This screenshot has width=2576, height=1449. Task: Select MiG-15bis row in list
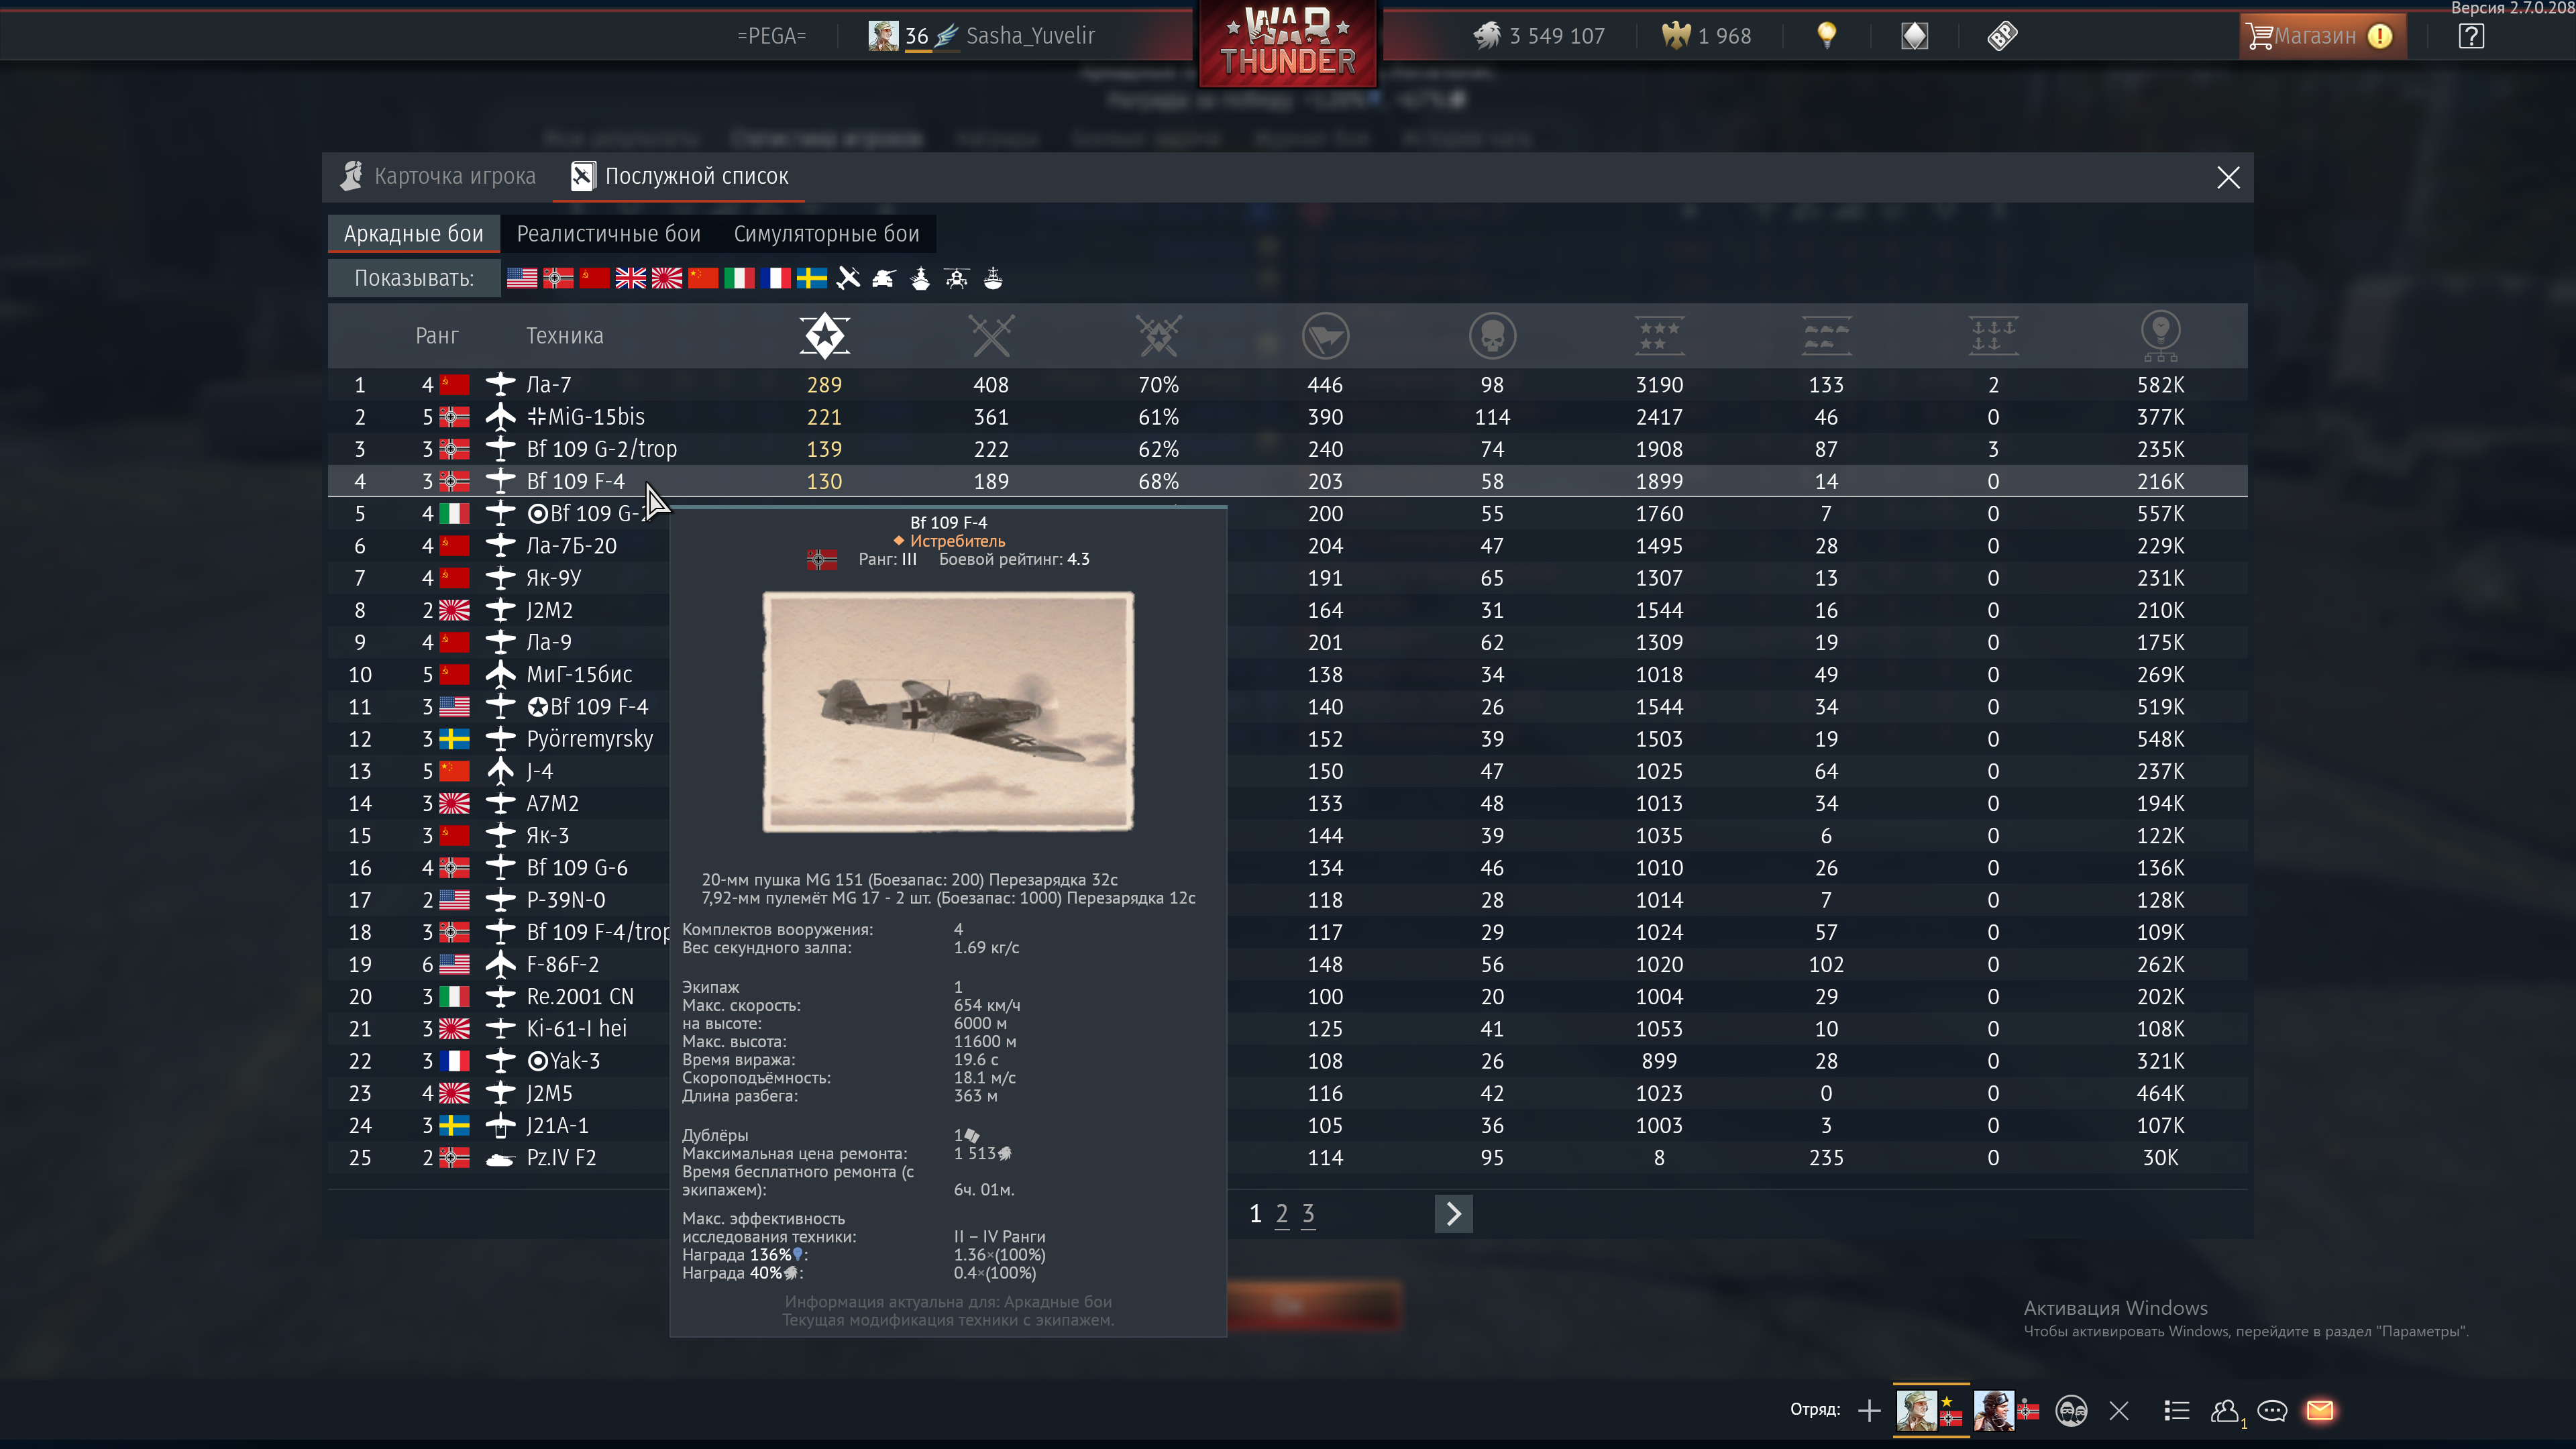pyautogui.click(x=1287, y=416)
